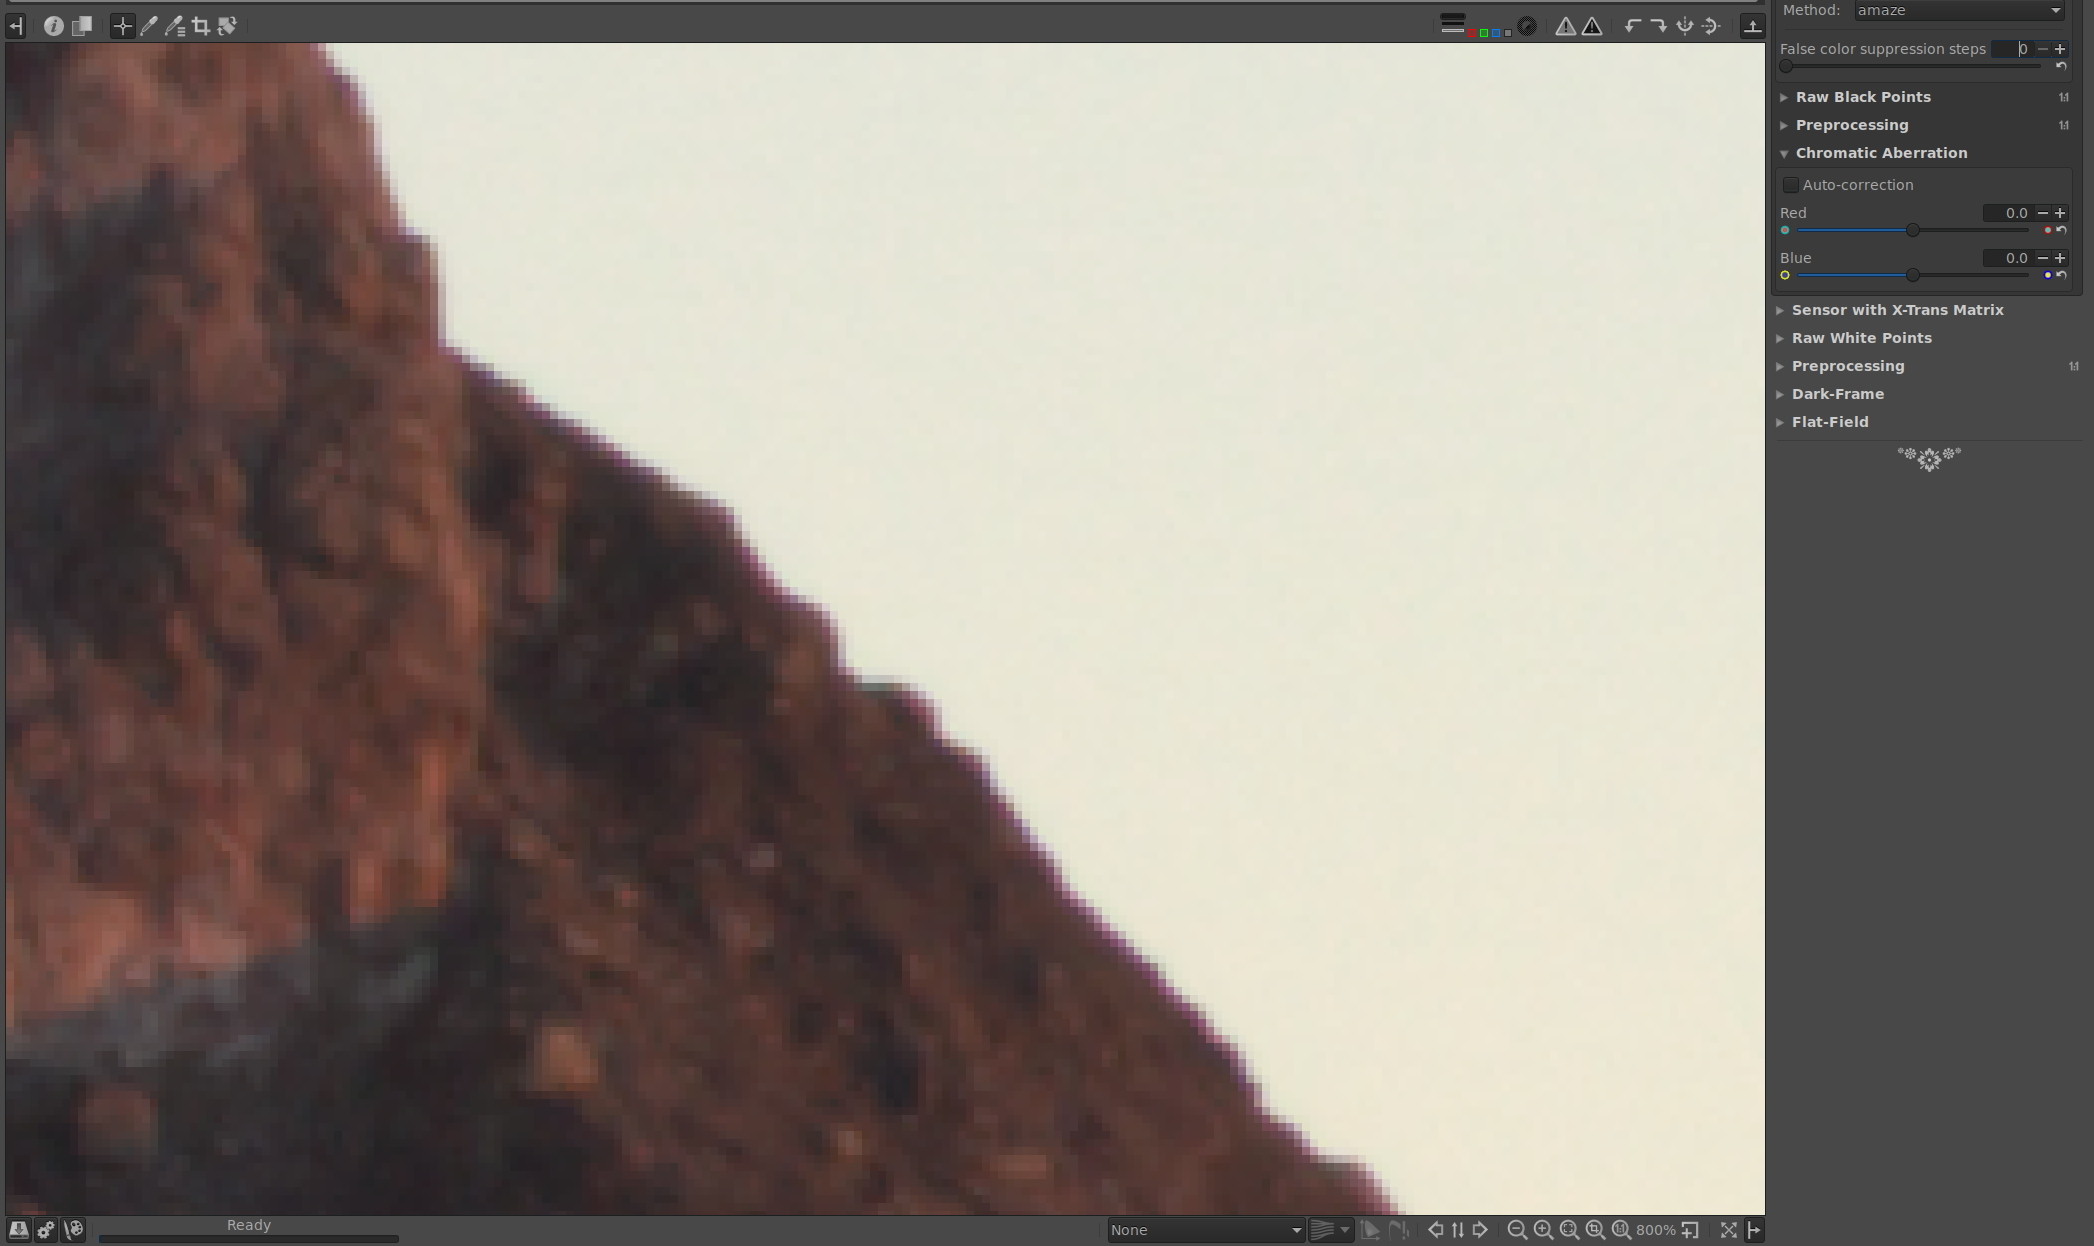2094x1246 pixels.
Task: Fit whole image to screen
Action: coord(1569,1230)
